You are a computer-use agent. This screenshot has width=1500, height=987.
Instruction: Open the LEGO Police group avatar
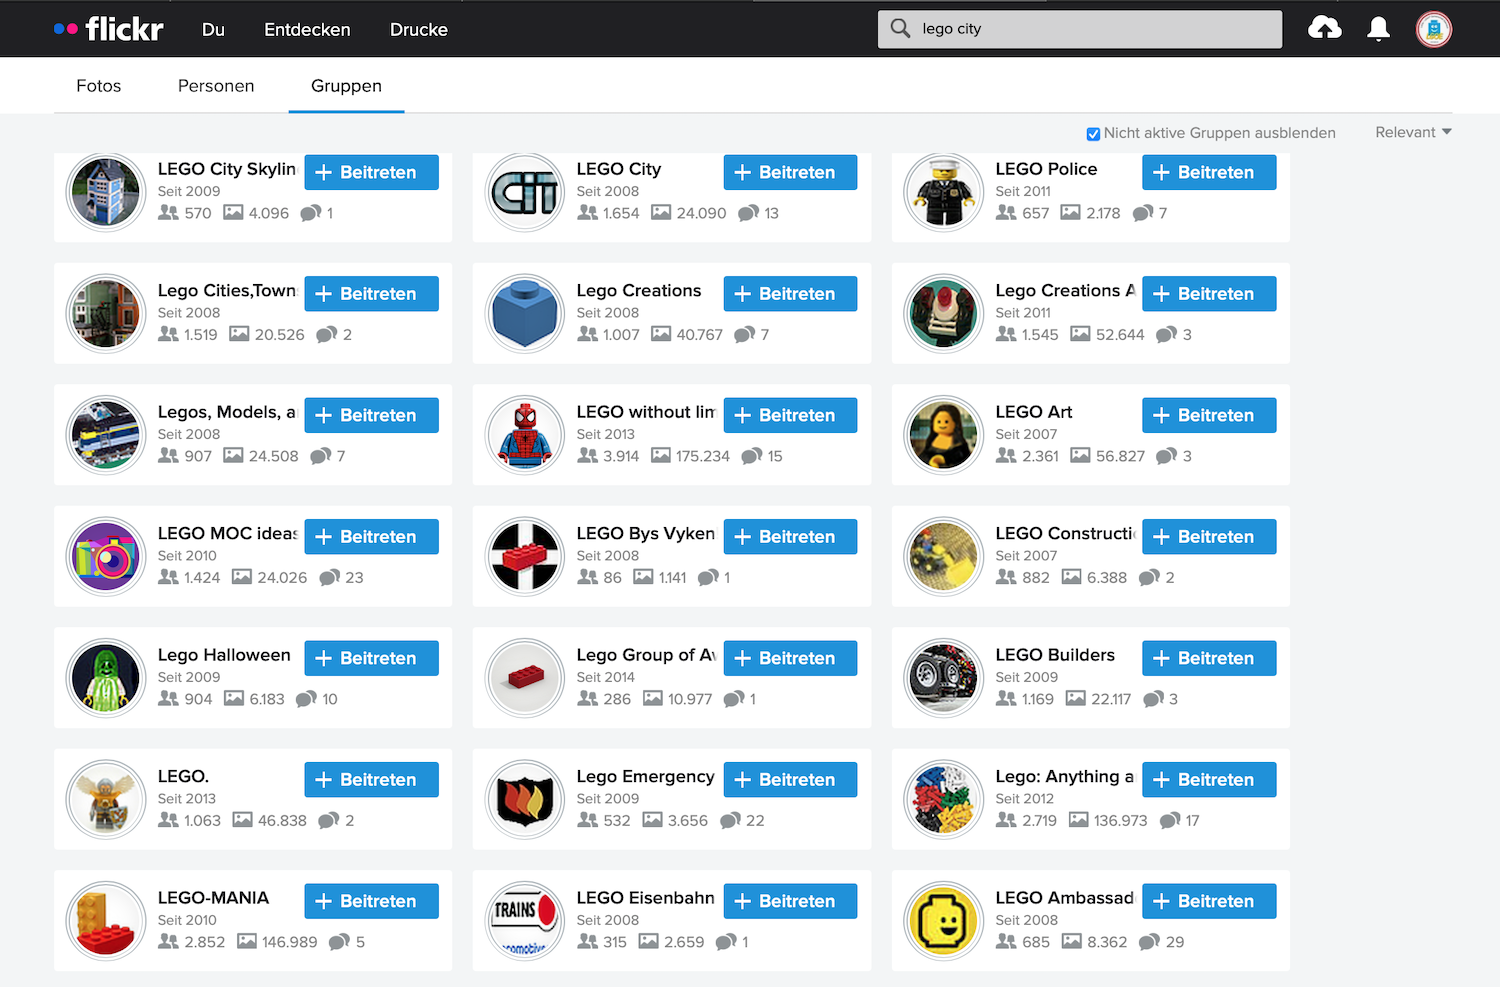(944, 192)
